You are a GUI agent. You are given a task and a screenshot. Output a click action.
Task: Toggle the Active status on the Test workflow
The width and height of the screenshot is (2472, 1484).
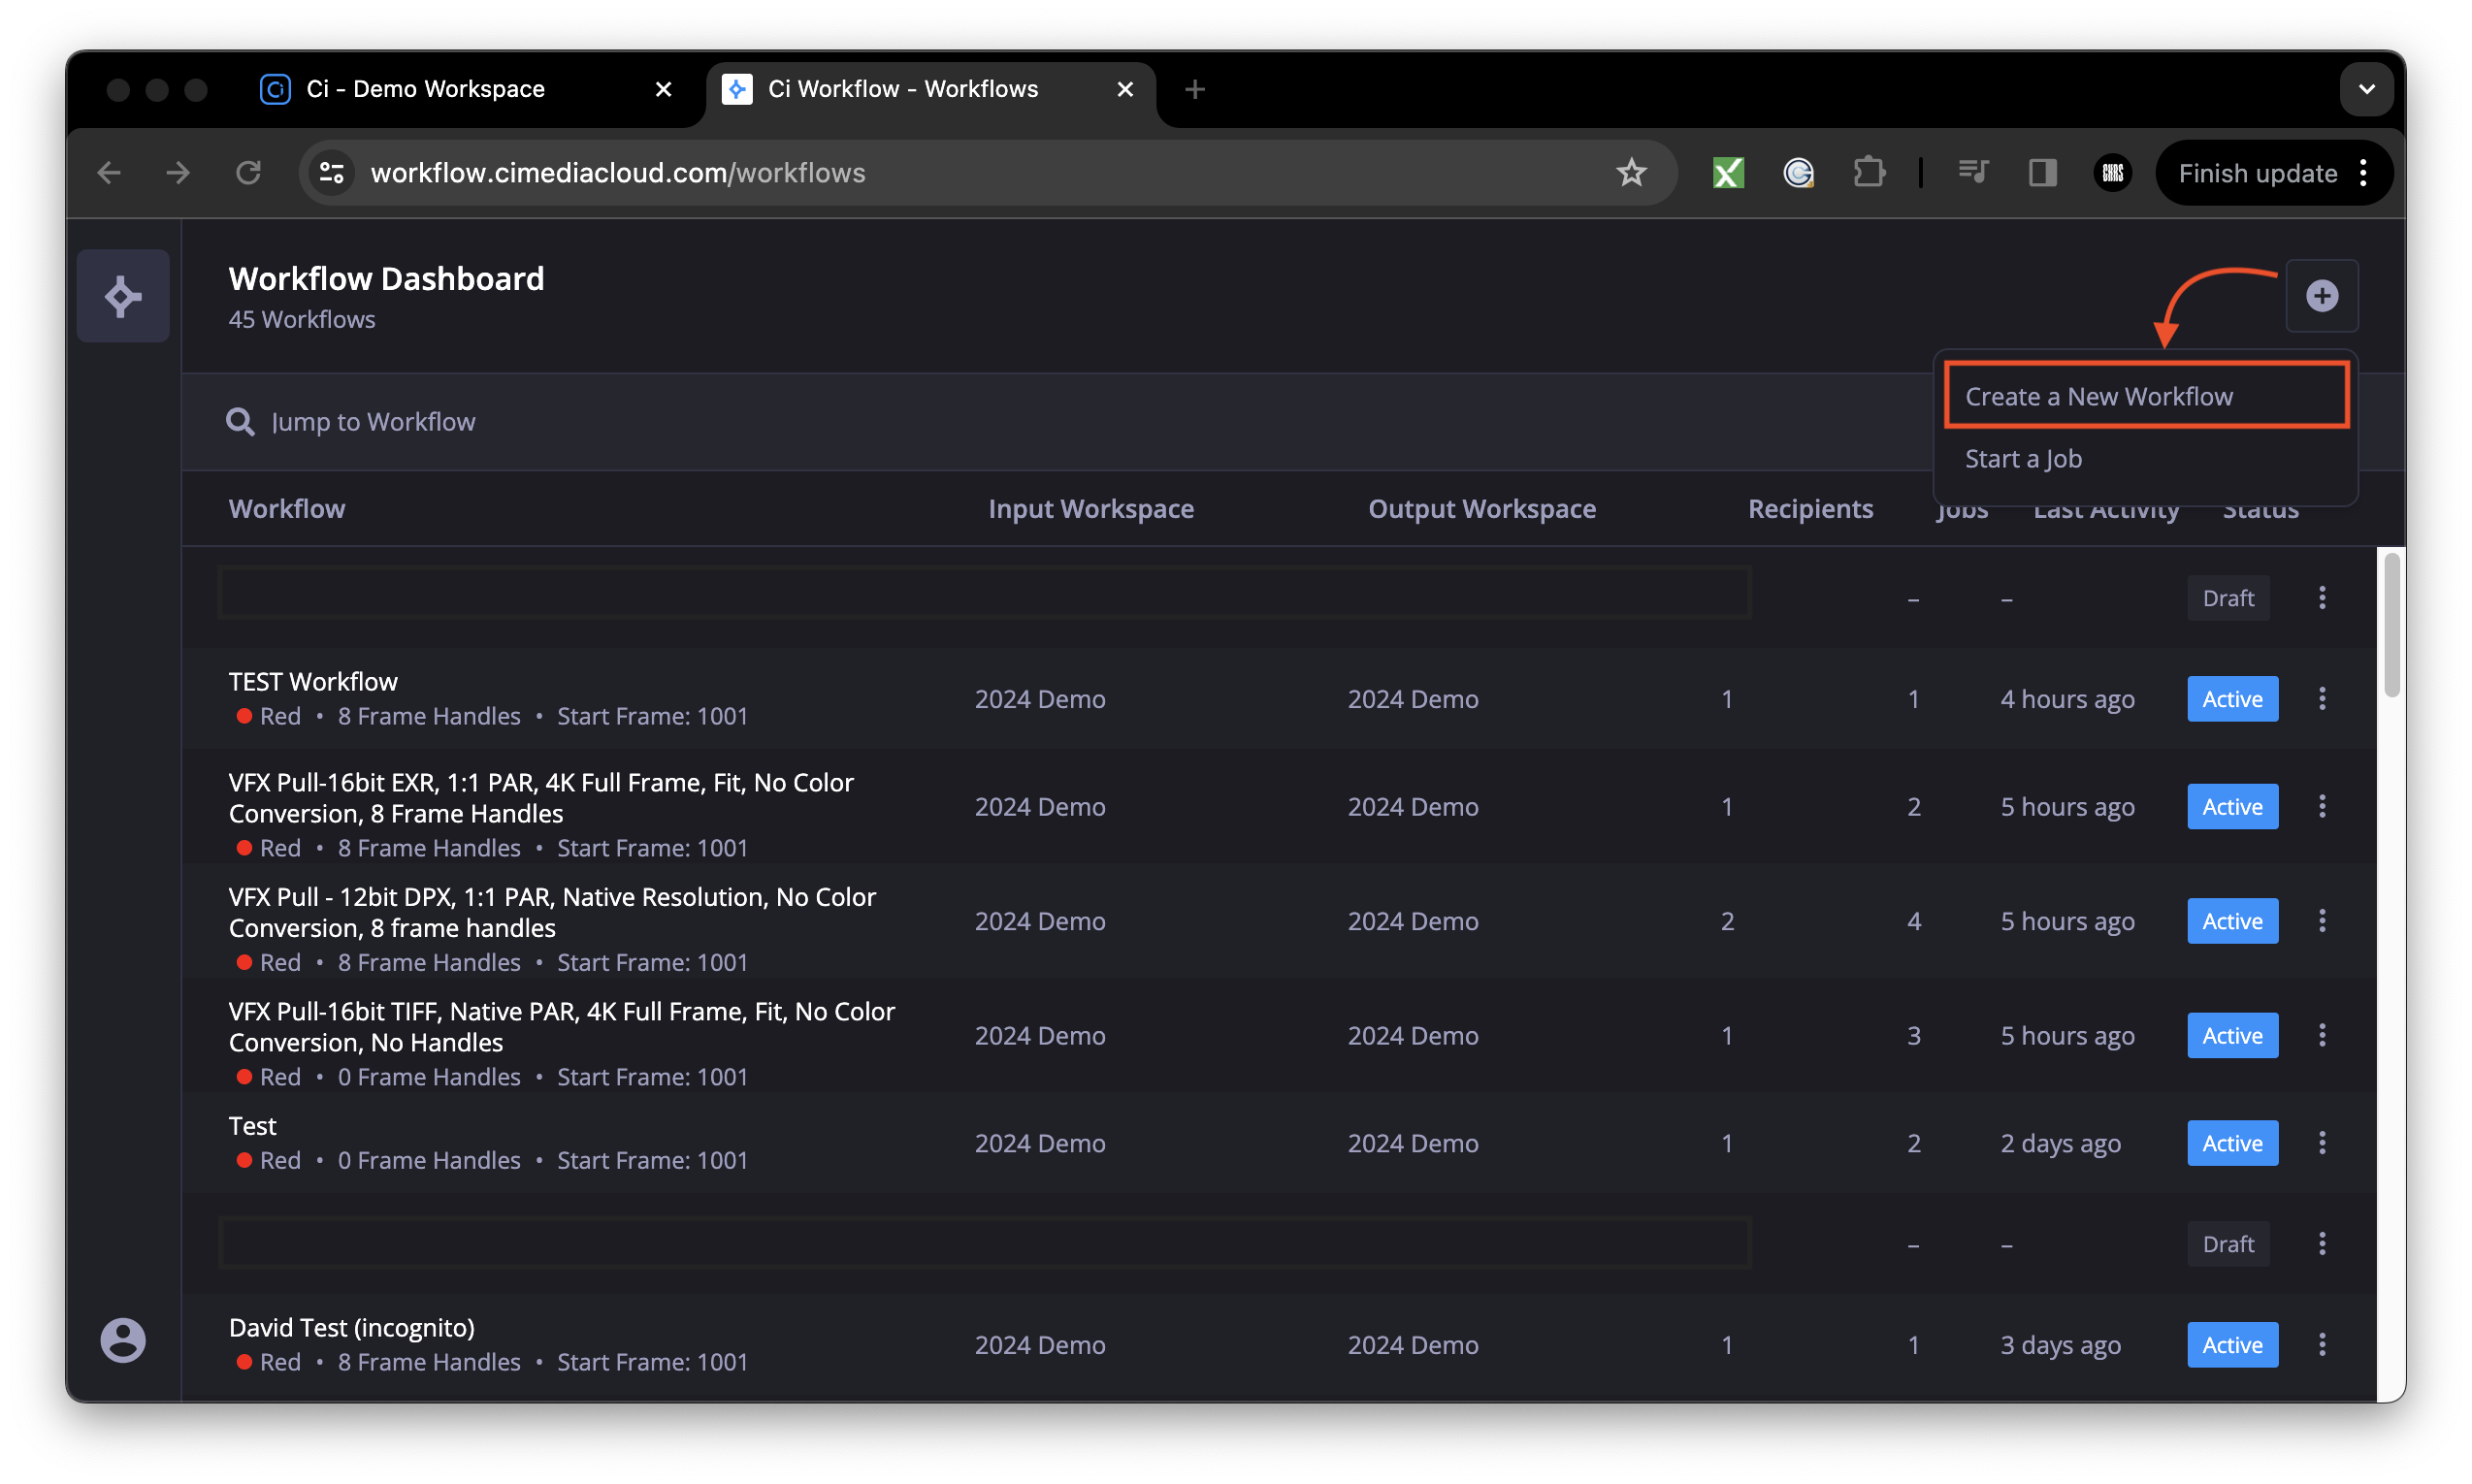(x=2231, y=1142)
